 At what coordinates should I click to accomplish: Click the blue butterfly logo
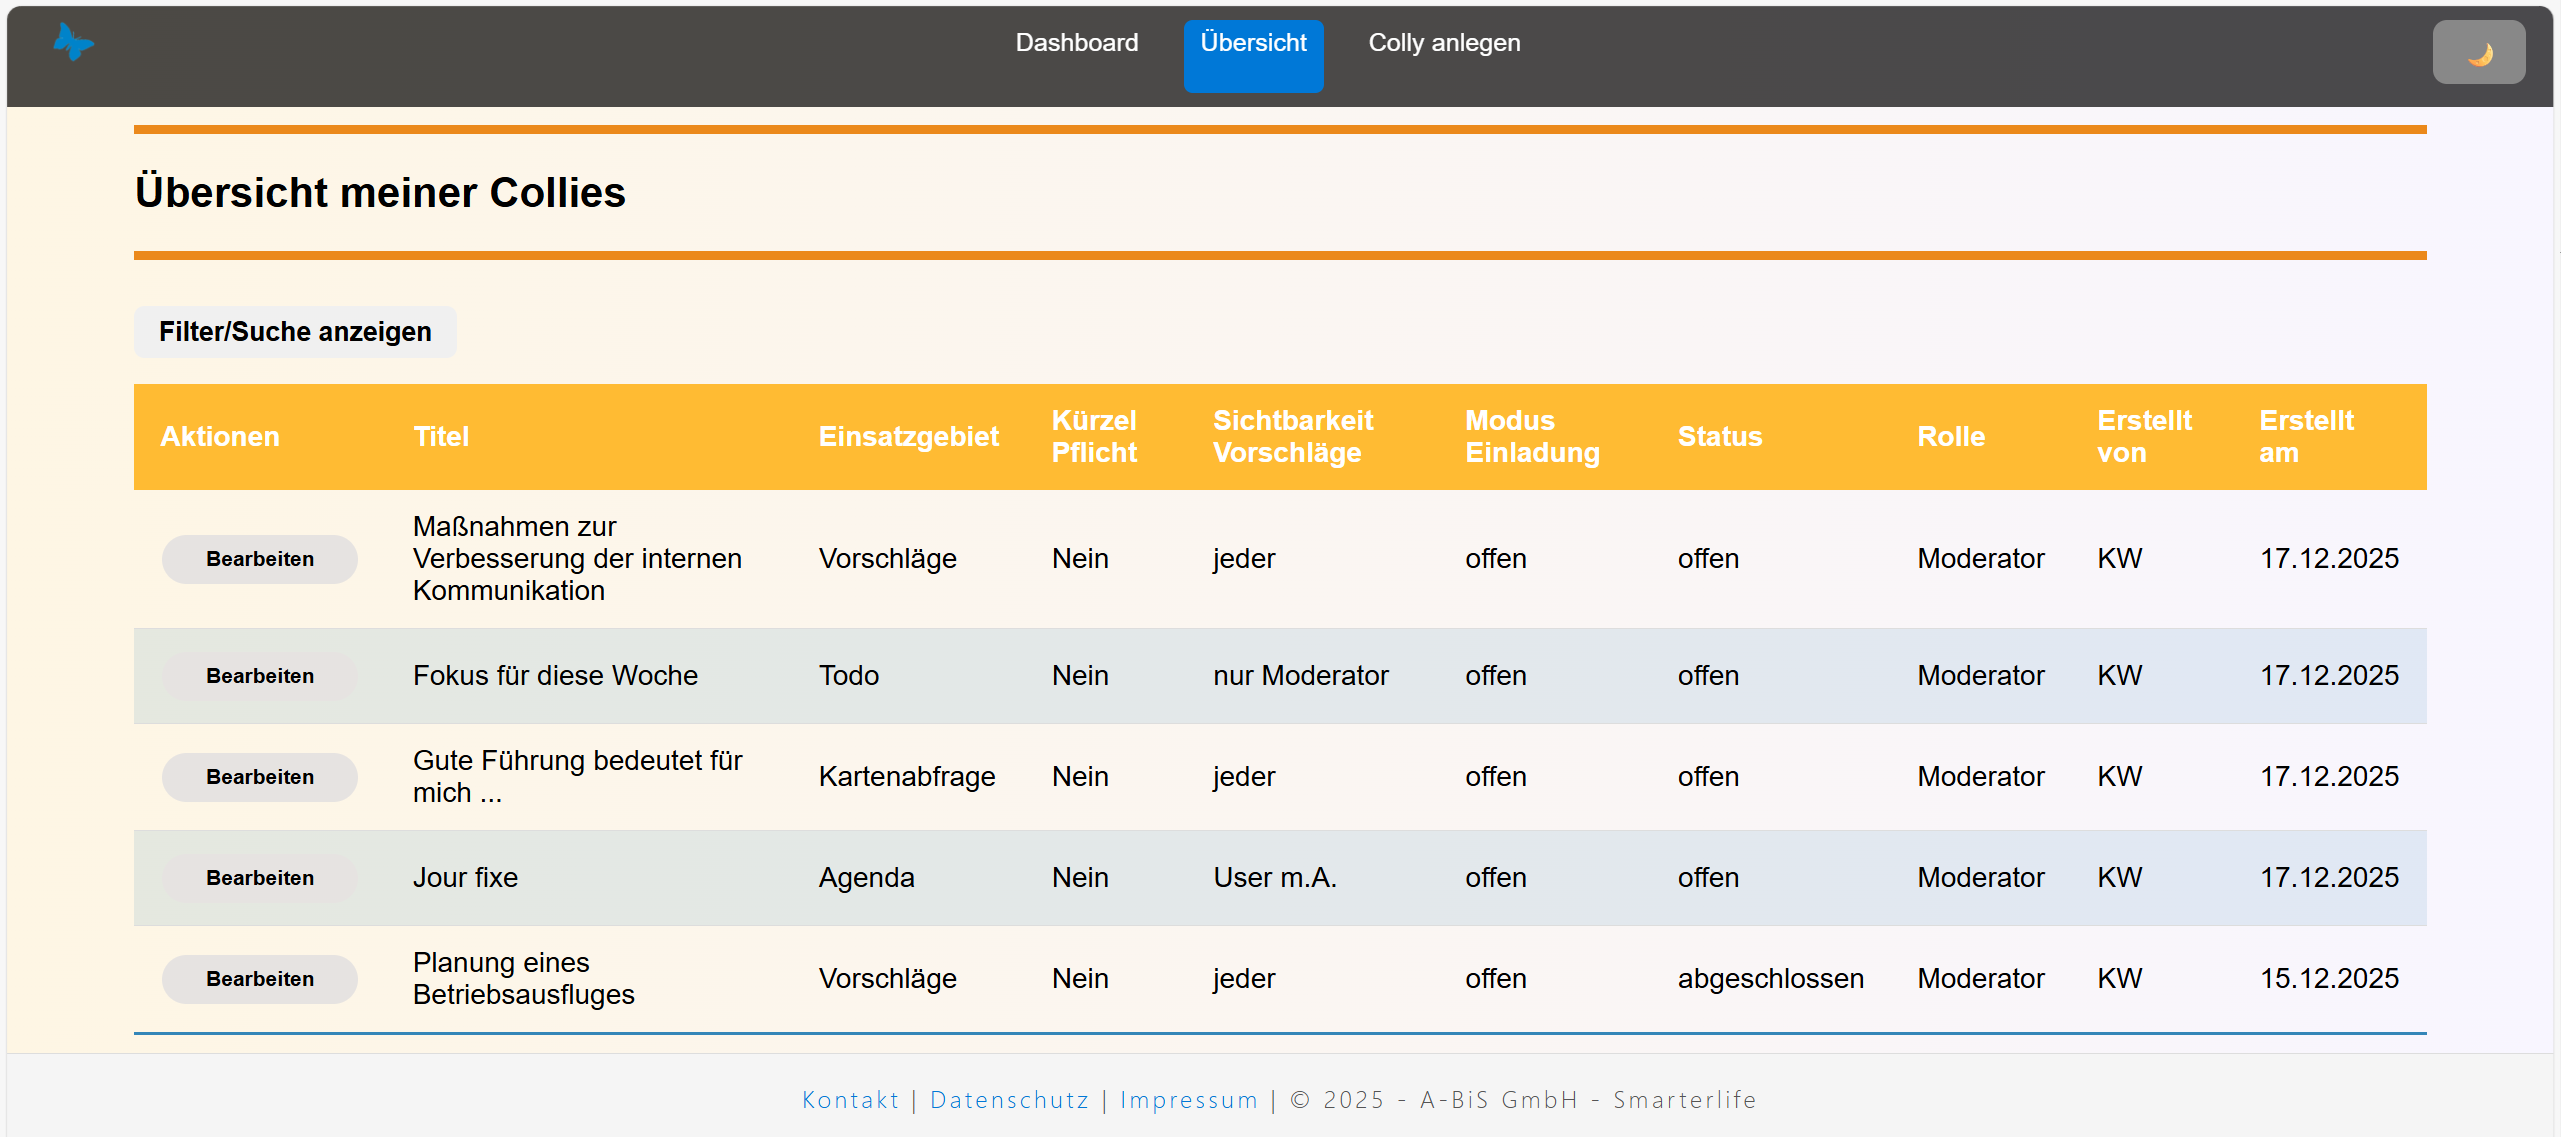click(73, 42)
